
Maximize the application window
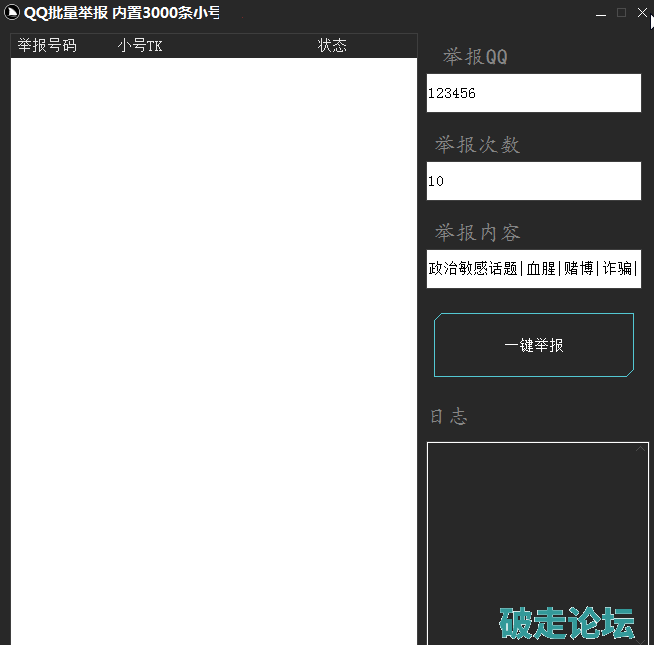(621, 13)
